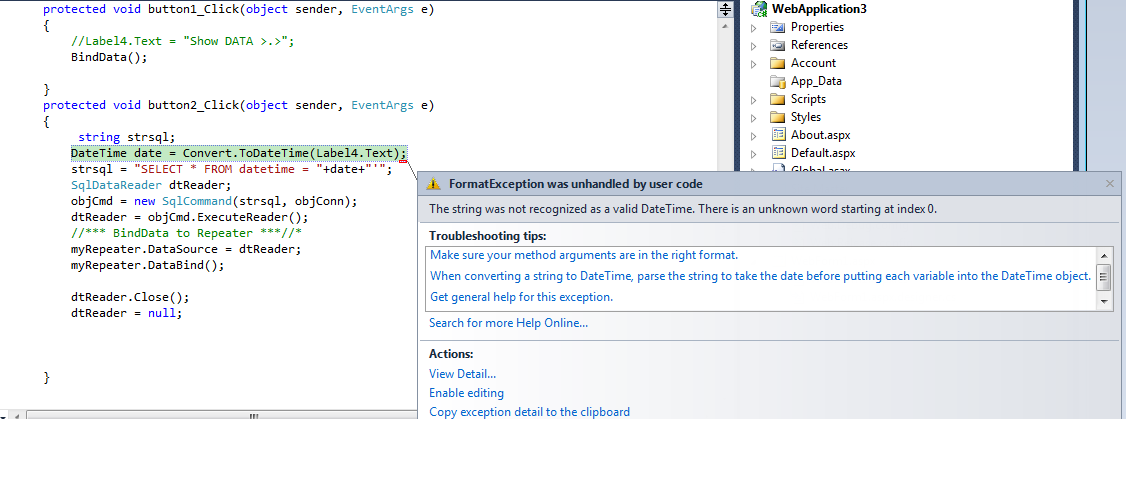Click the highlighted 'DateTime date = Convert.ToDateTime' line
The image size is (1126, 480).
(239, 153)
